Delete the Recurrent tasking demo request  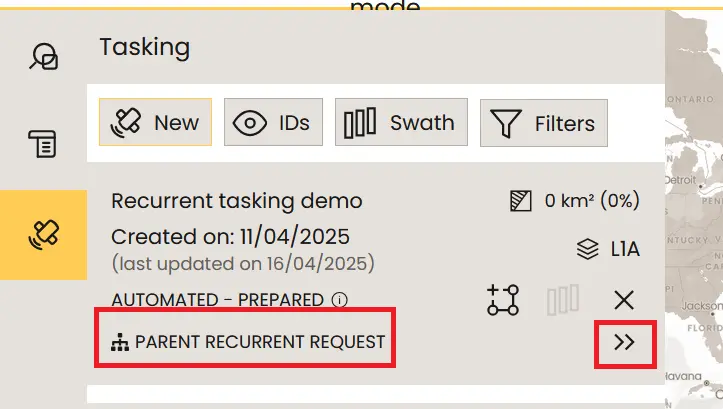click(x=624, y=300)
